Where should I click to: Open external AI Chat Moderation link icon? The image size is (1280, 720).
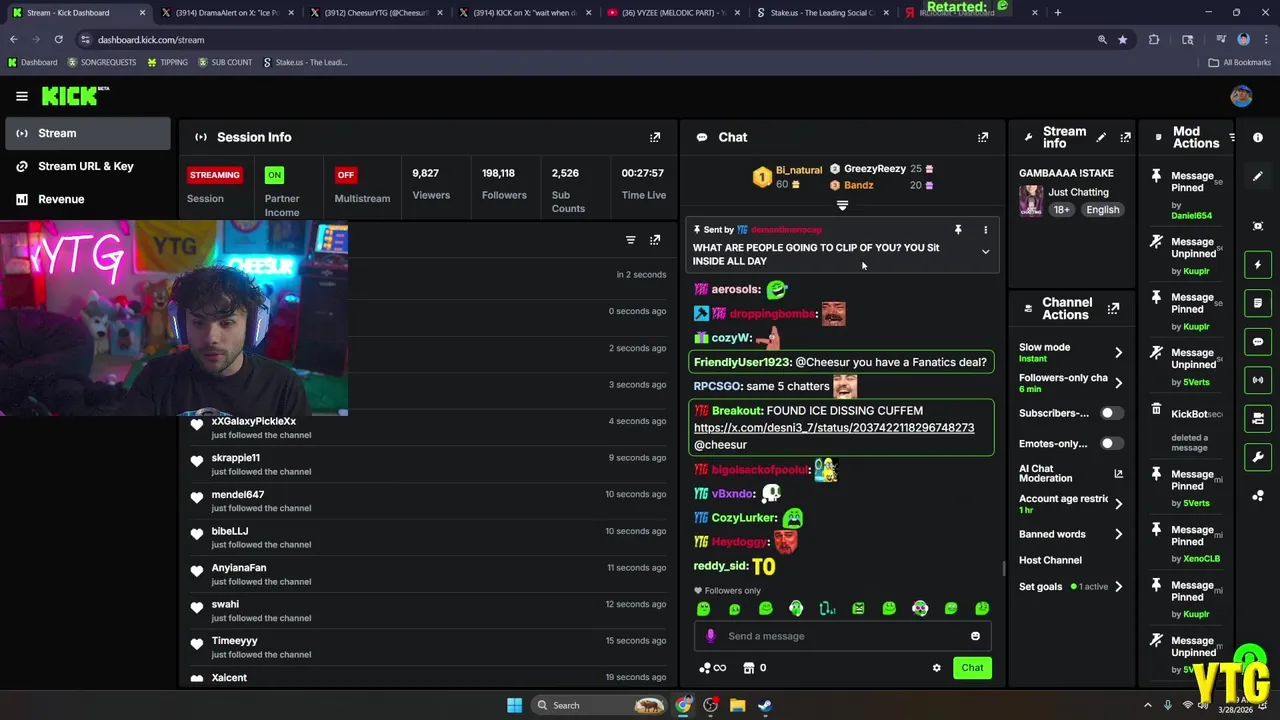tap(1118, 474)
